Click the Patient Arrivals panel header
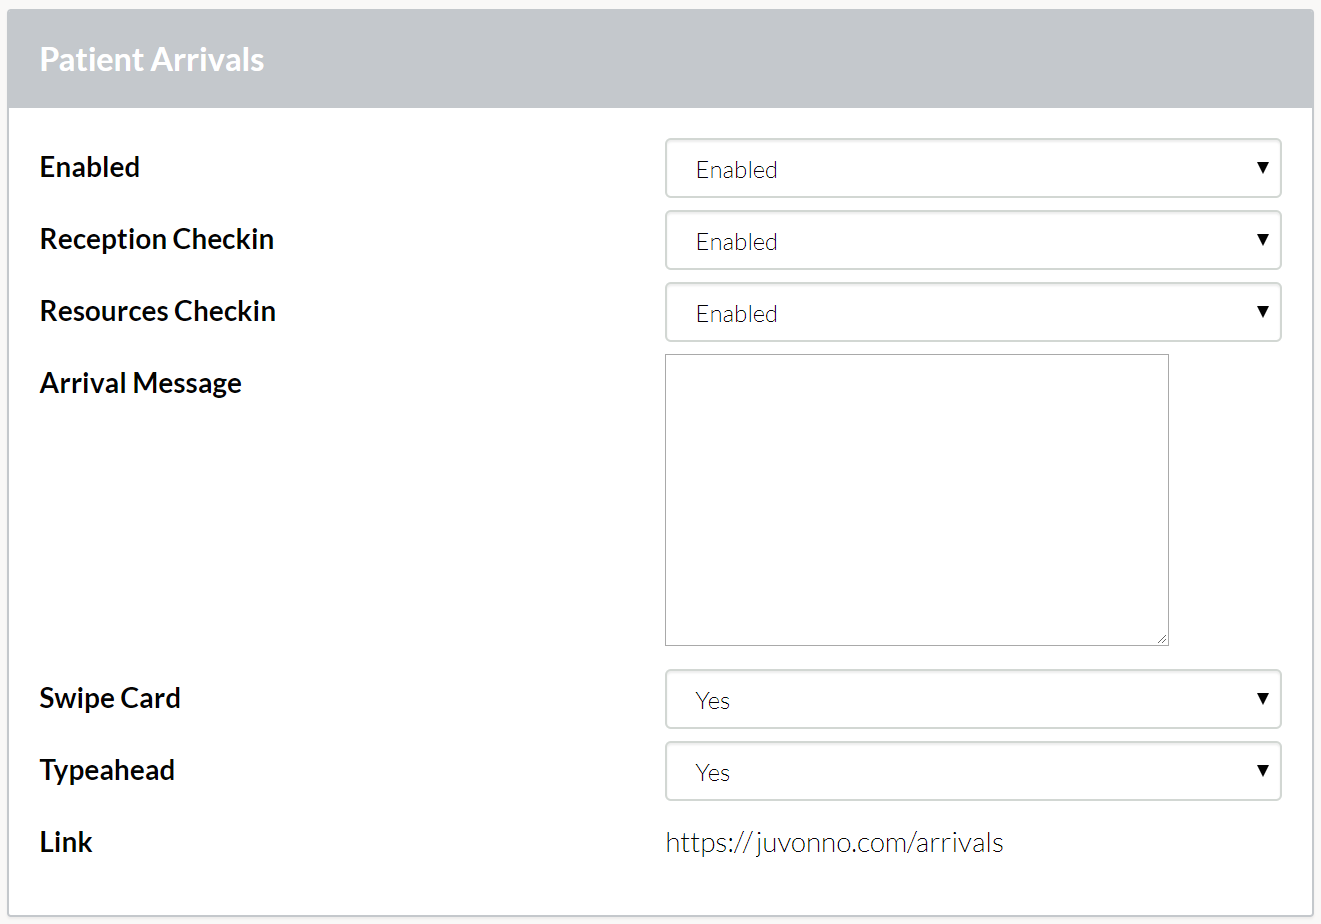1321x924 pixels. tap(660, 59)
